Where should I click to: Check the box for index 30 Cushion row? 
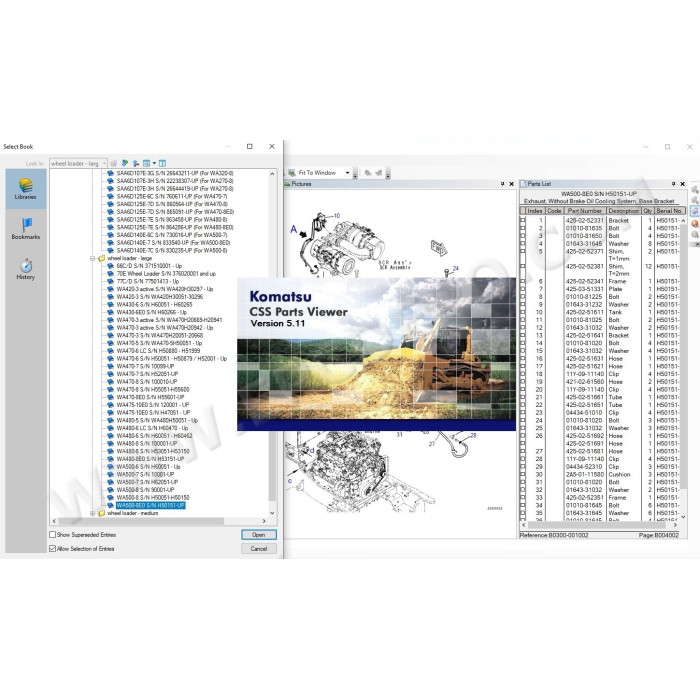coord(523,475)
